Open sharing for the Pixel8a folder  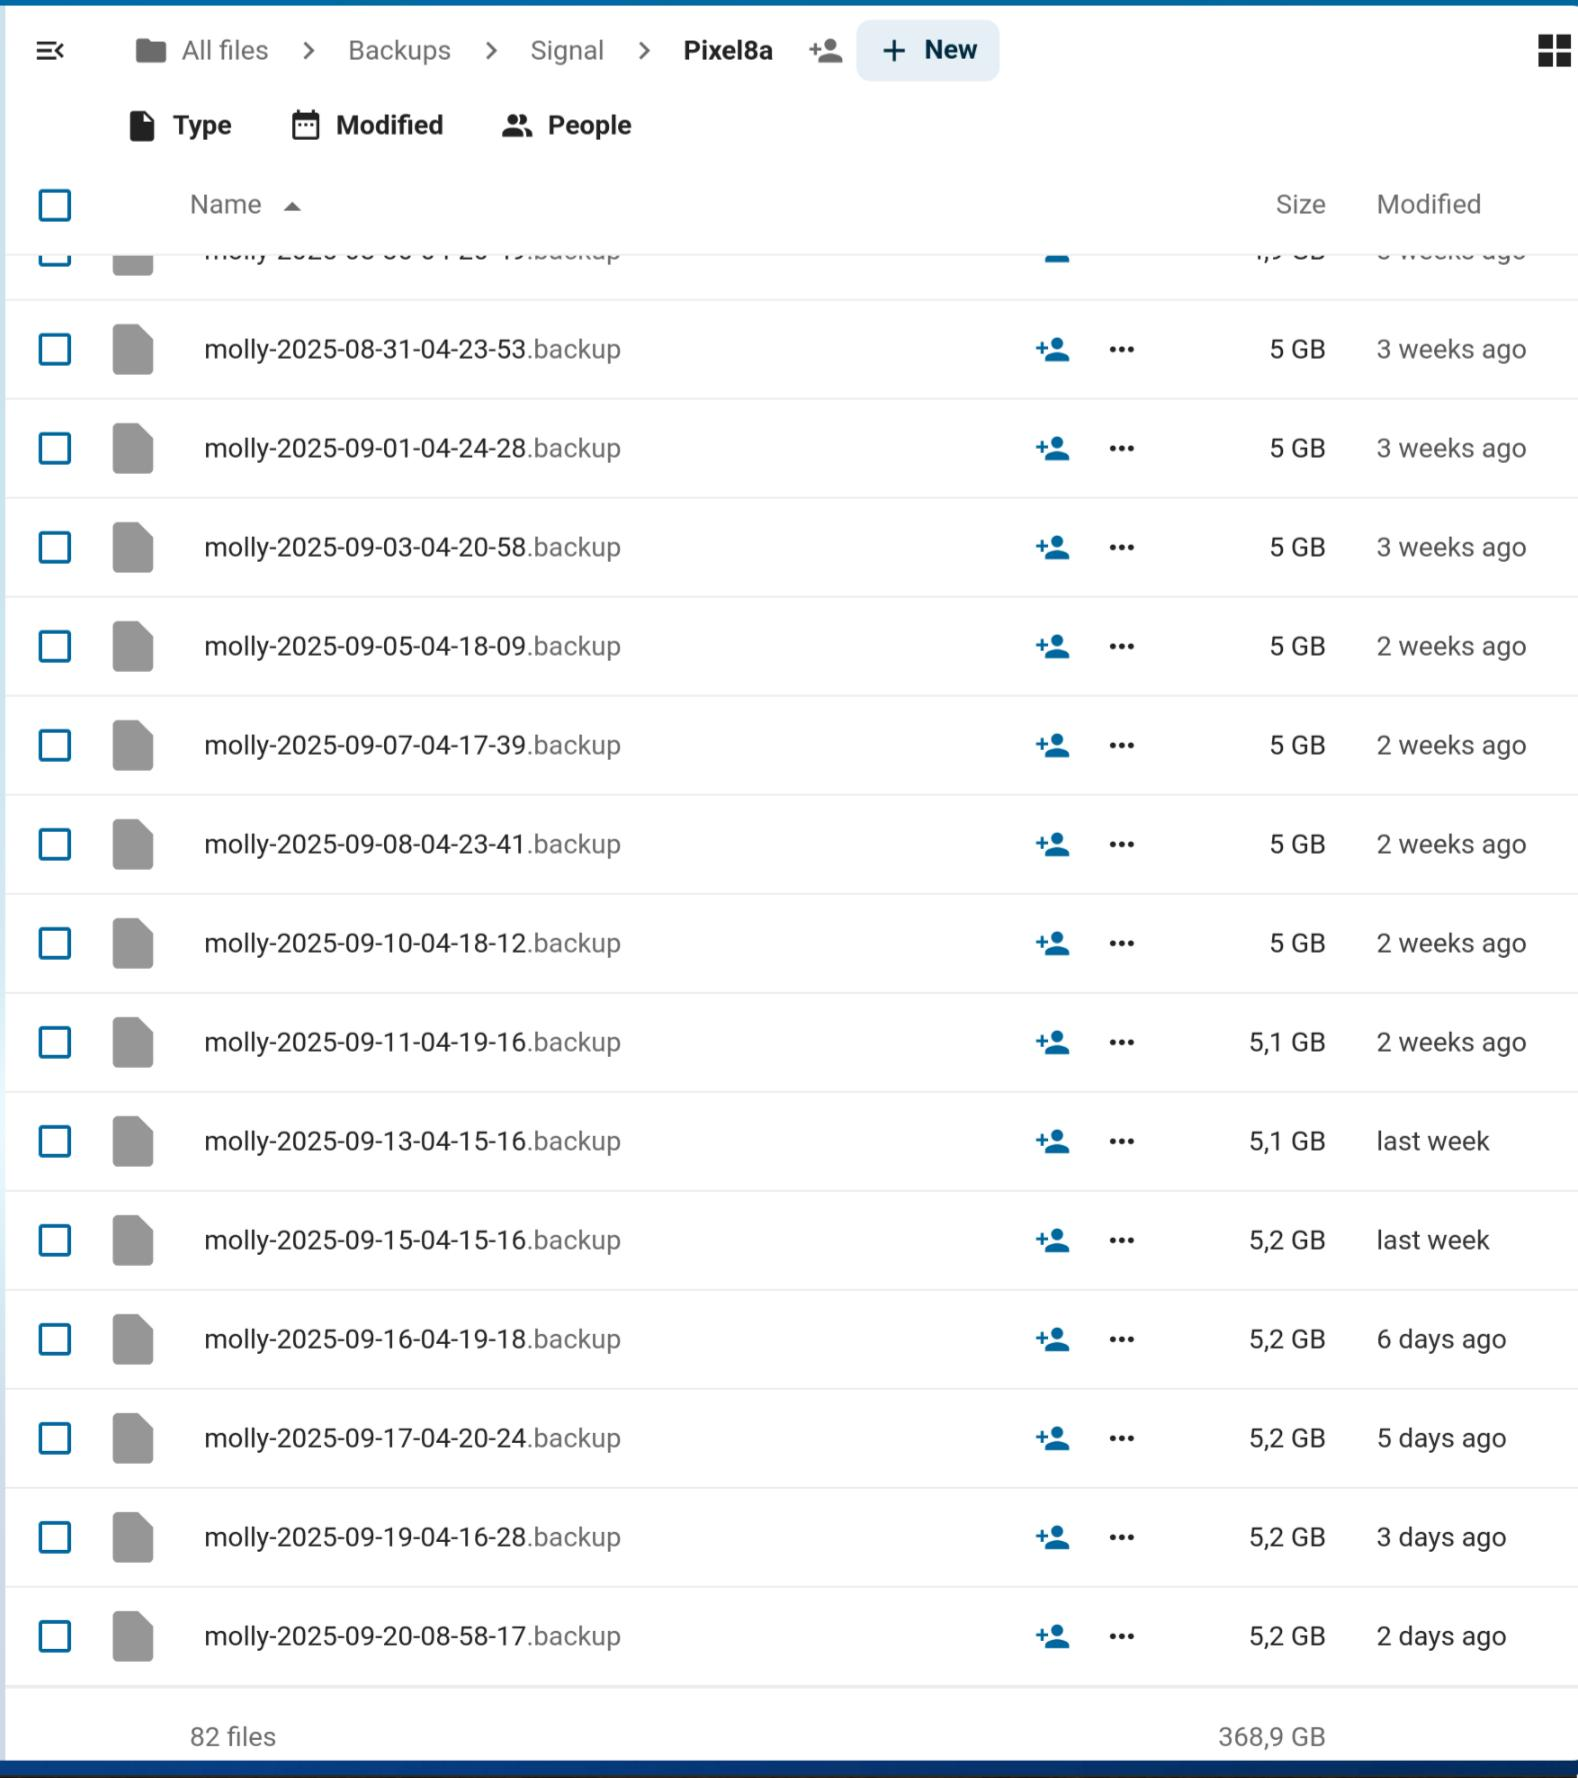825,51
